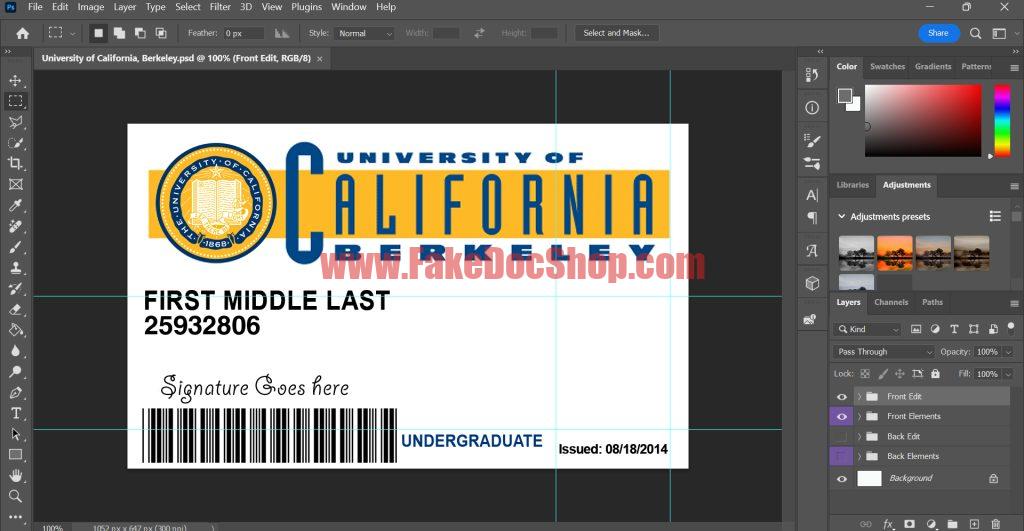Select the Frame tool
Image resolution: width=1024 pixels, height=531 pixels.
(x=15, y=184)
